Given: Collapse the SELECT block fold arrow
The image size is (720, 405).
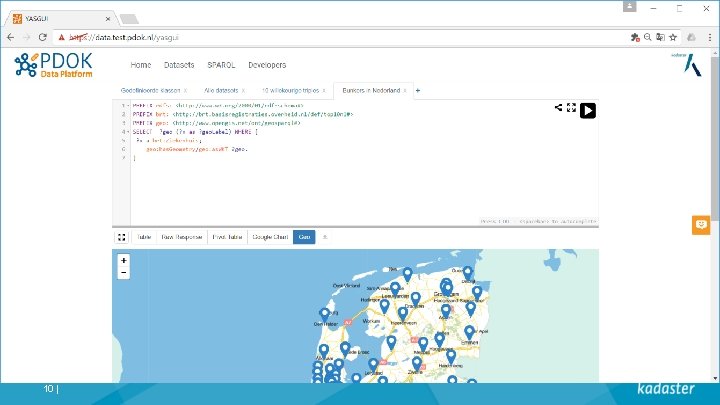Looking at the screenshot, I should tap(127, 132).
